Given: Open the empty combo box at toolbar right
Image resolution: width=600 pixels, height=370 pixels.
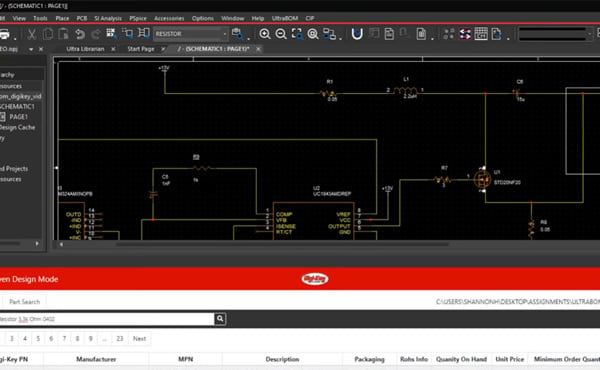Looking at the screenshot, I should pos(555,34).
